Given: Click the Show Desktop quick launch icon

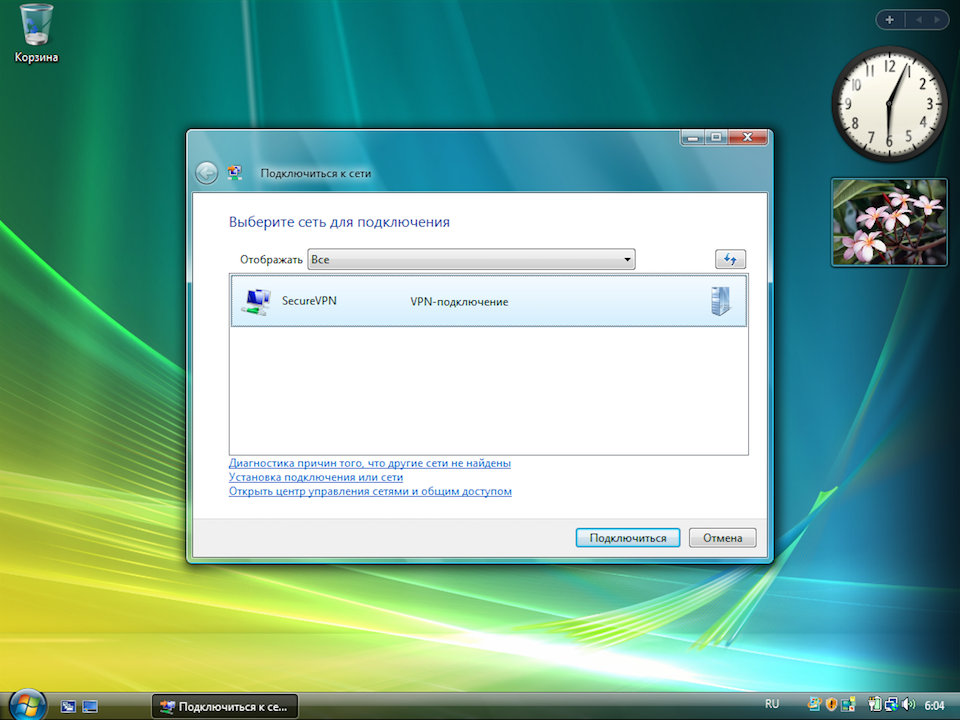Looking at the screenshot, I should [x=68, y=706].
